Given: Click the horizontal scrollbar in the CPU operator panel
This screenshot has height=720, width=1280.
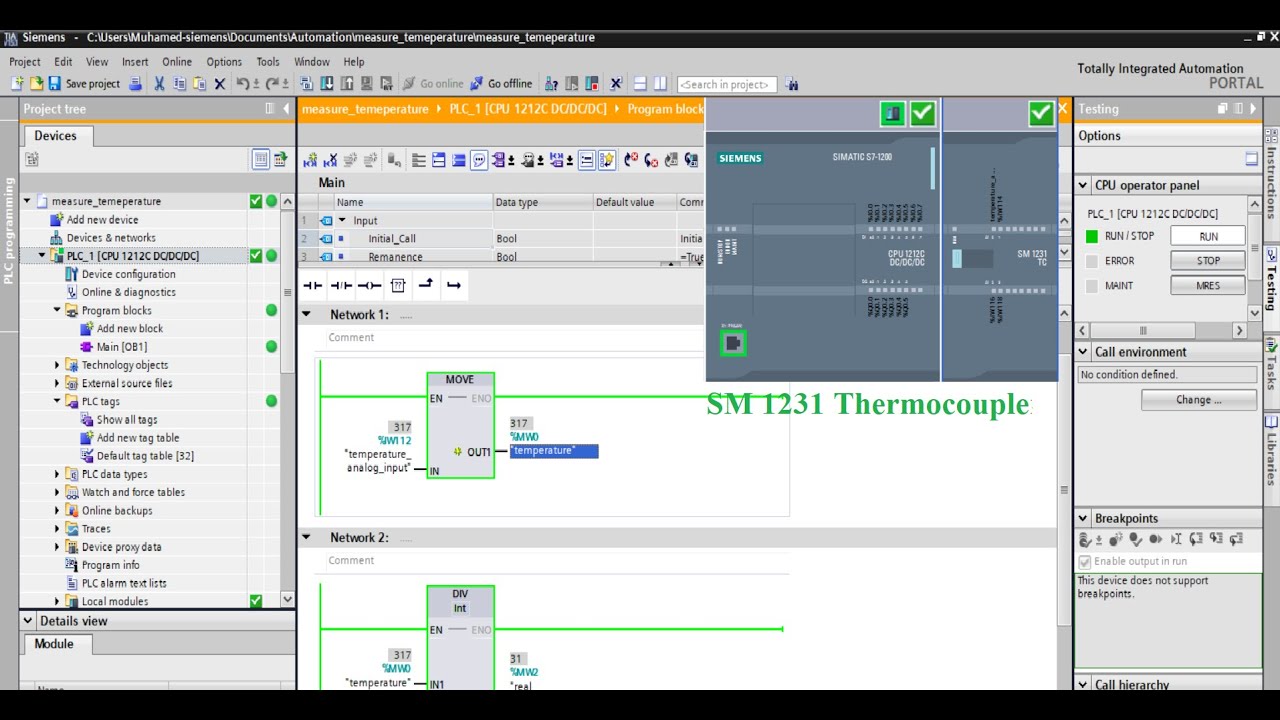Looking at the screenshot, I should tap(1161, 330).
